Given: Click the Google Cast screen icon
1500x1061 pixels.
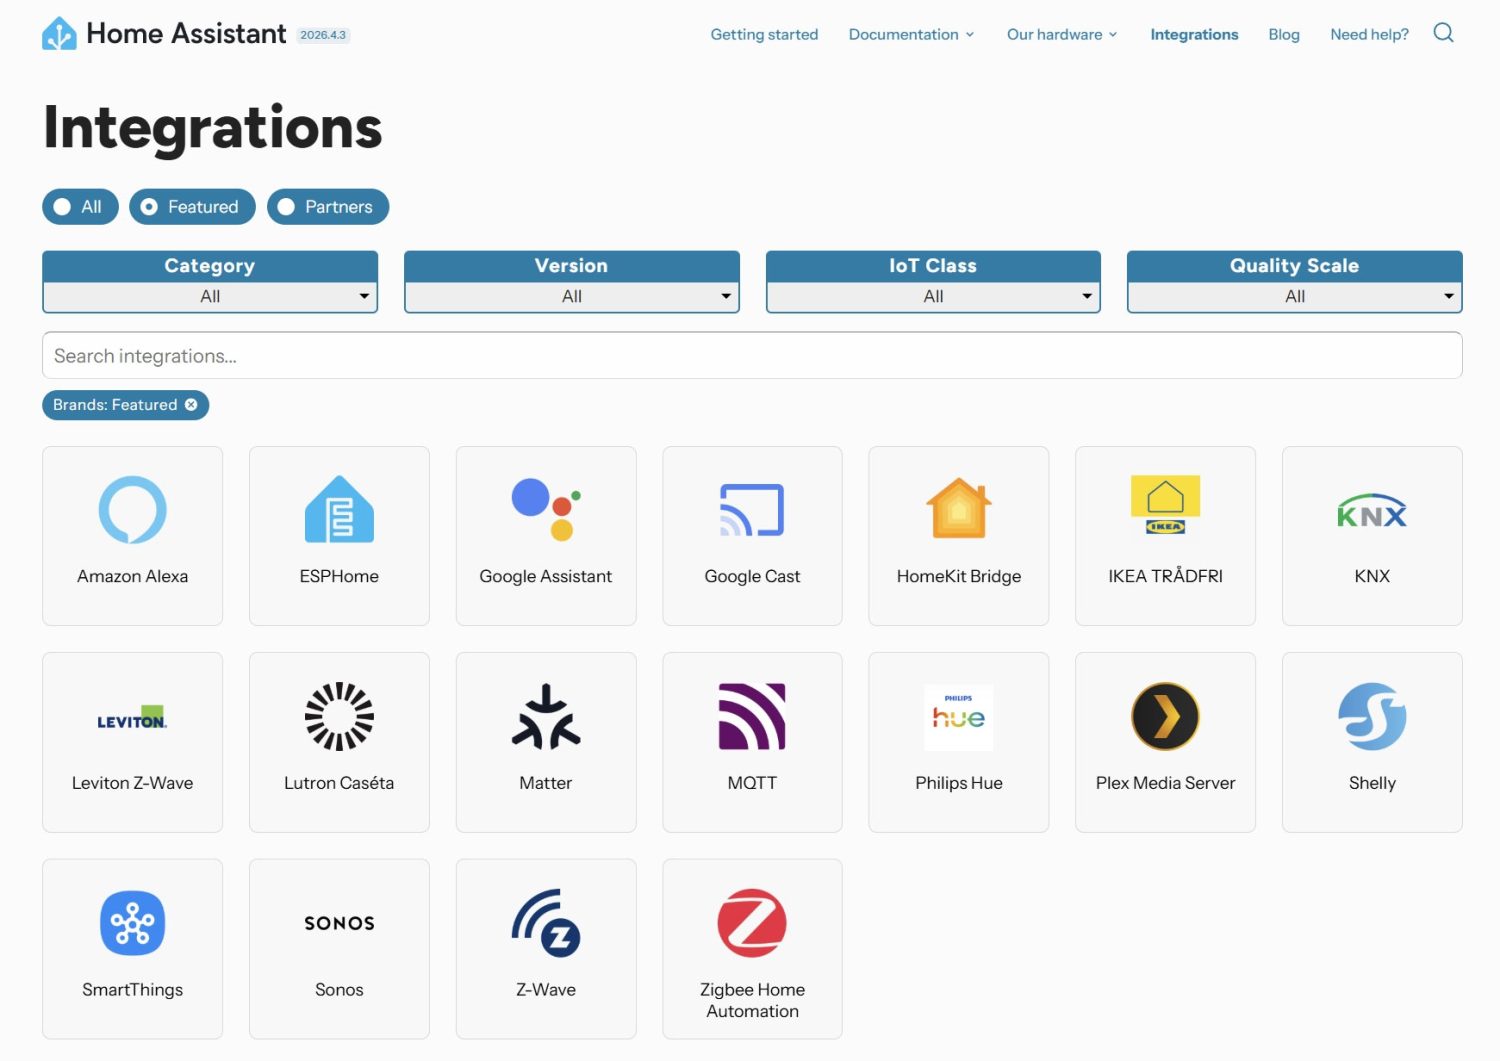Looking at the screenshot, I should (x=752, y=510).
